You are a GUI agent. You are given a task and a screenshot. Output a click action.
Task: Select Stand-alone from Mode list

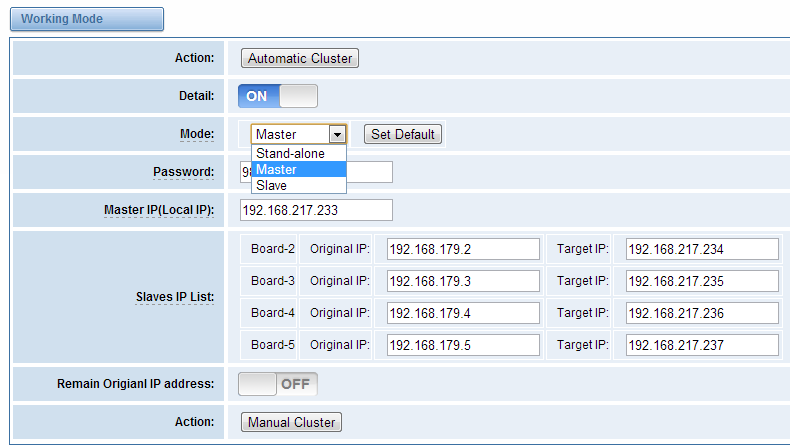298,153
